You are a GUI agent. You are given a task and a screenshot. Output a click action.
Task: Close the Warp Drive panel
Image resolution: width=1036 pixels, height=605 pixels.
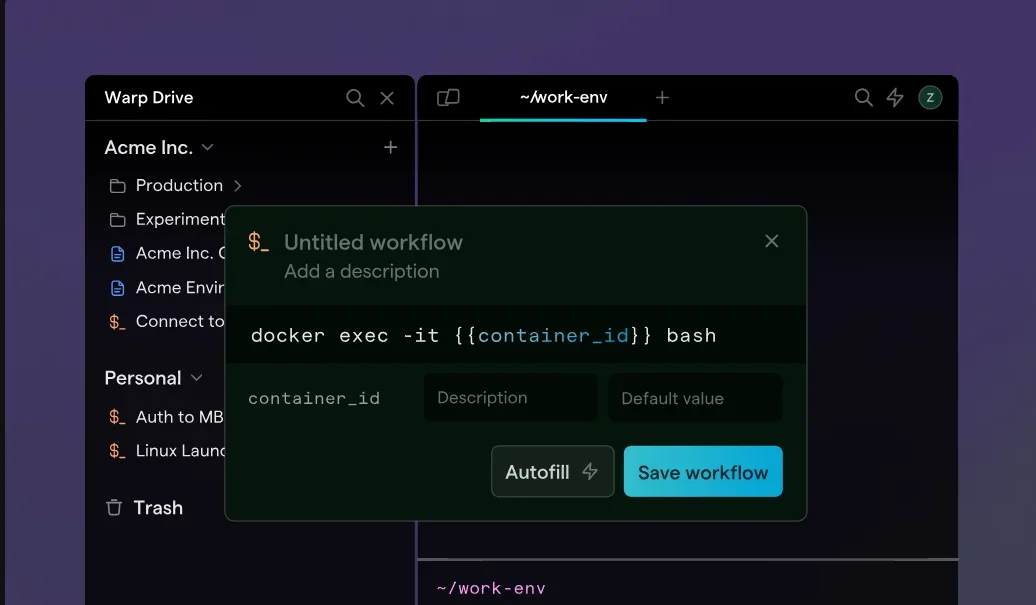387,98
